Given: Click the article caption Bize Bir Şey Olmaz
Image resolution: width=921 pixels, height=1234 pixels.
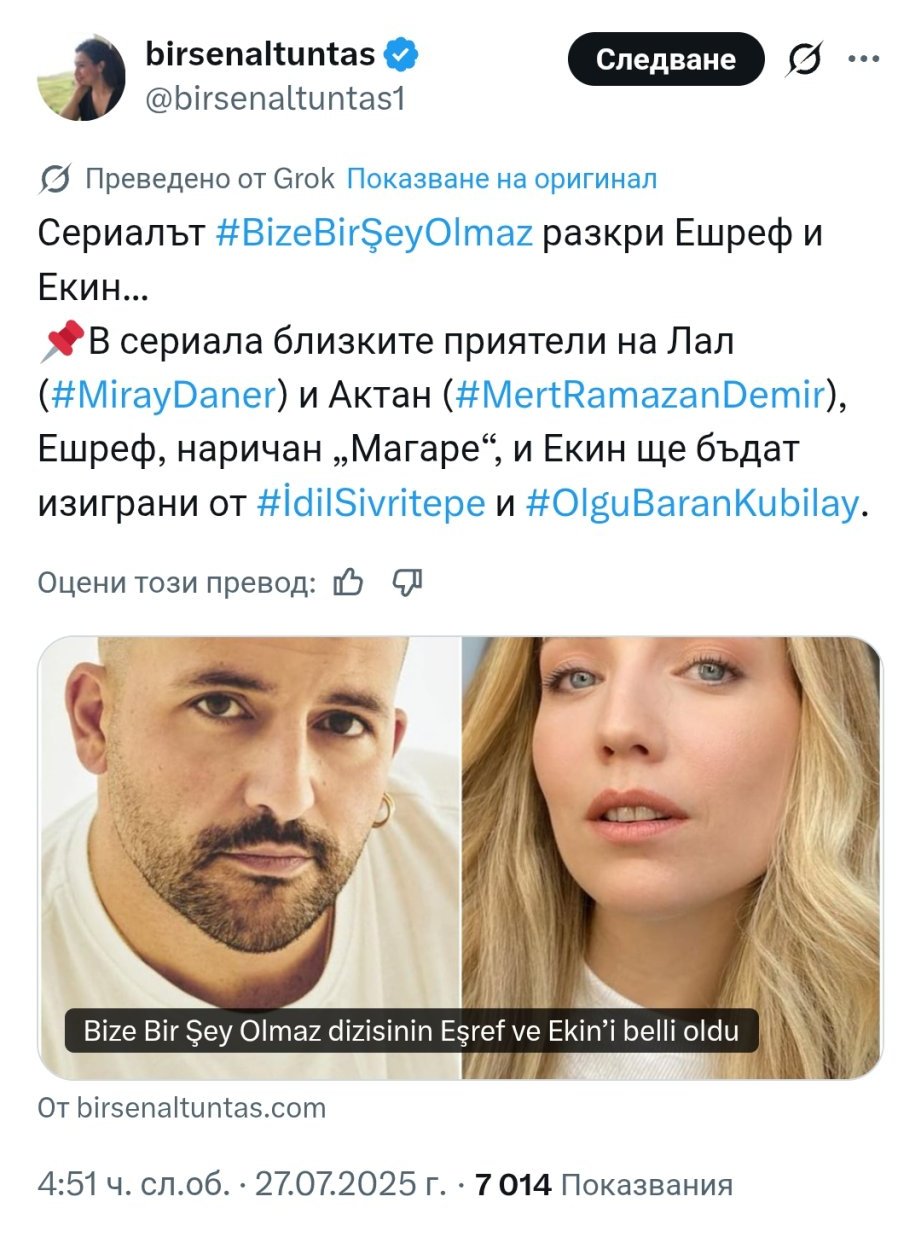Looking at the screenshot, I should 411,1030.
